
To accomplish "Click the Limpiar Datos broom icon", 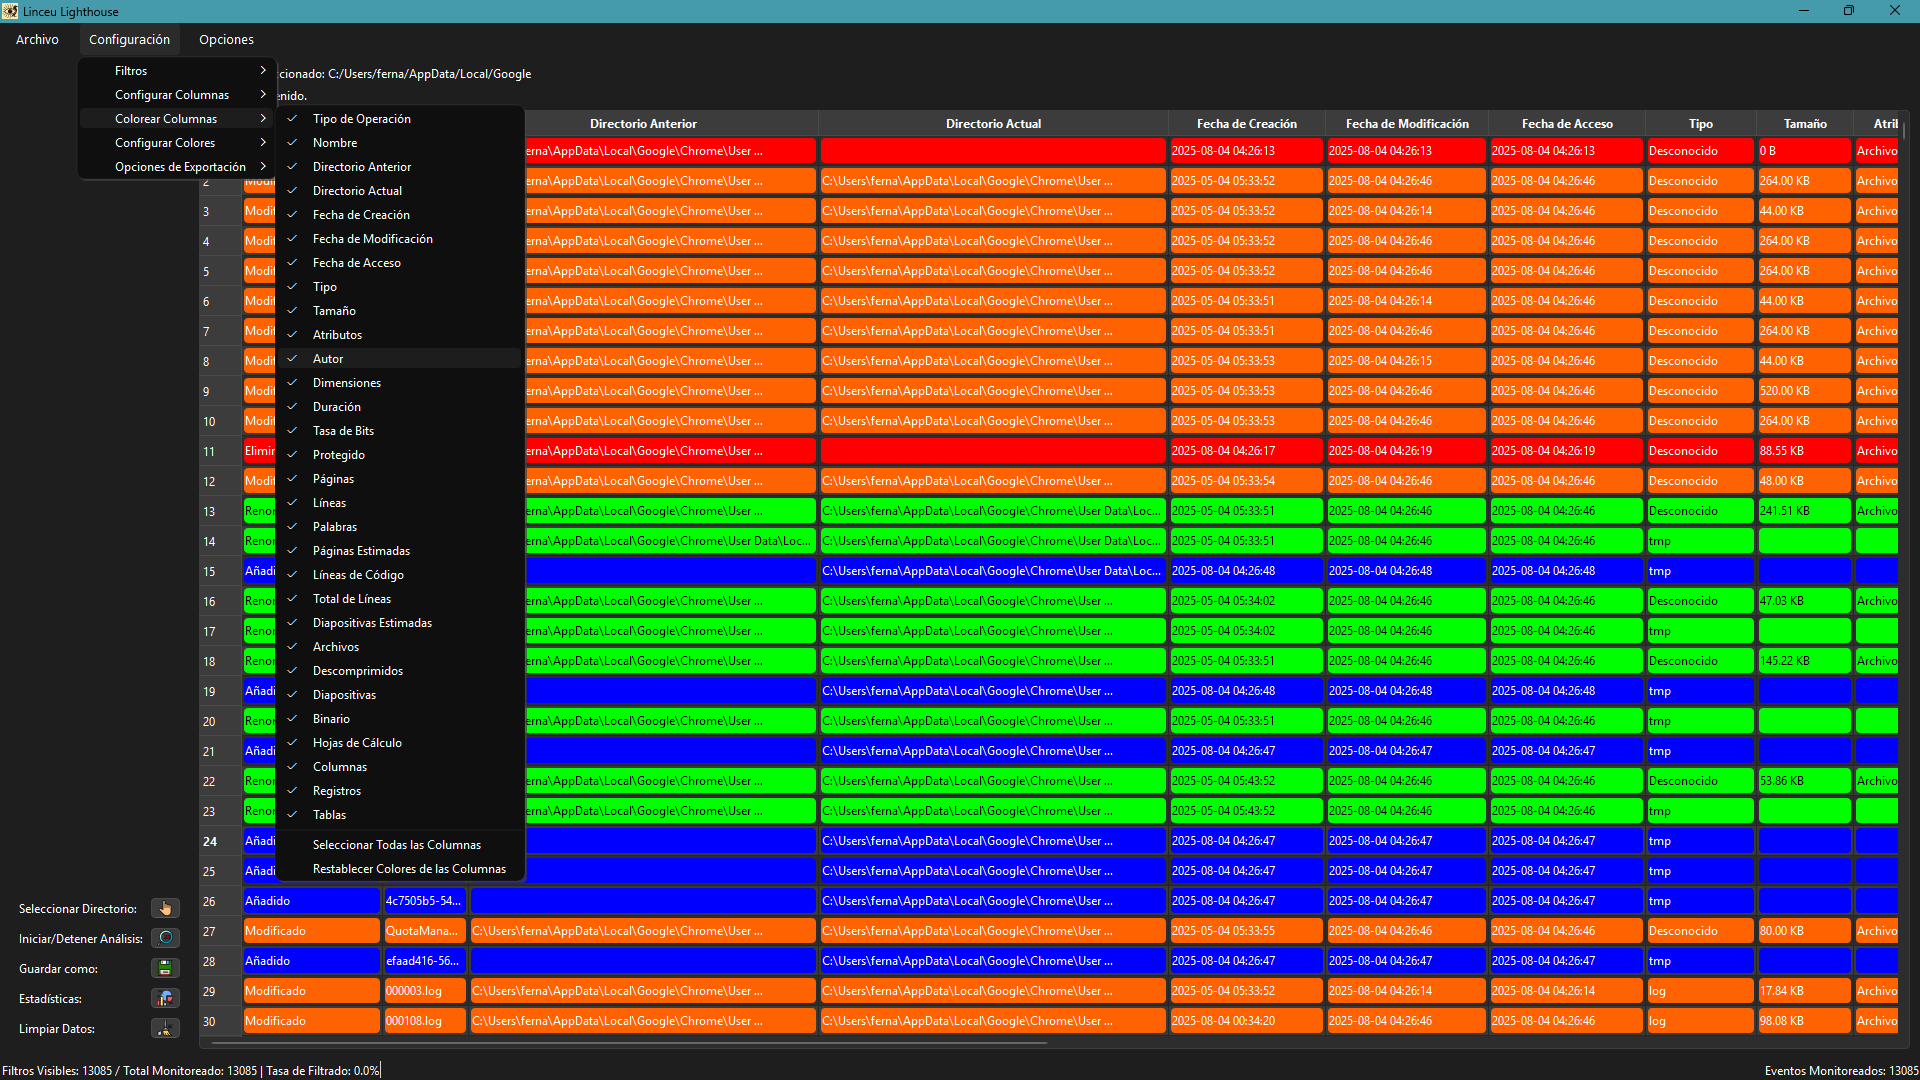I will [165, 1028].
